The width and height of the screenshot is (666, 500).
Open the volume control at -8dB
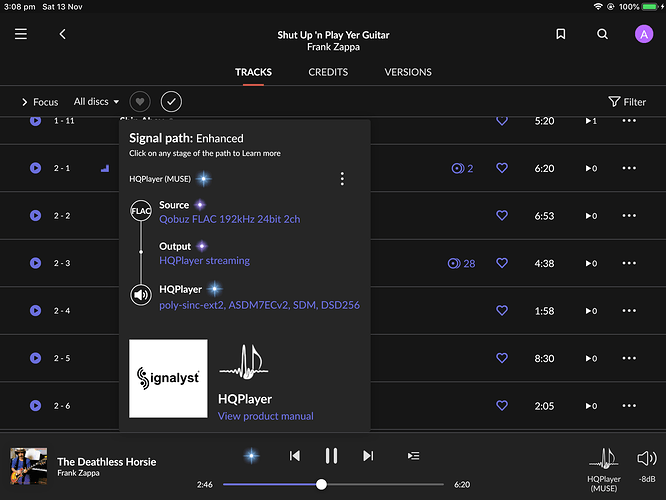[647, 466]
